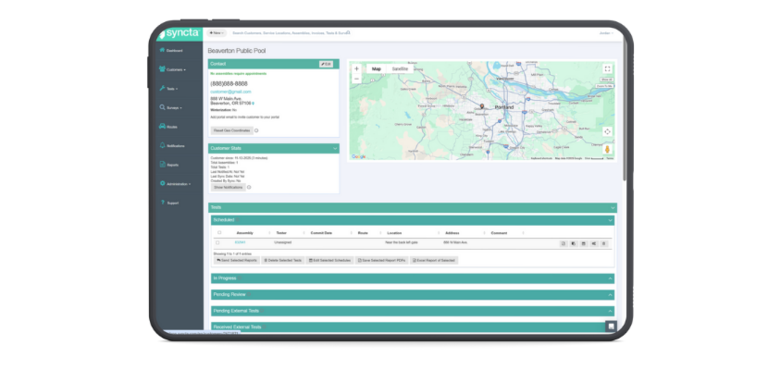Screen dimensions: 768x370
Task: Click the search magnifier icon in top bar
Action: pos(348,33)
